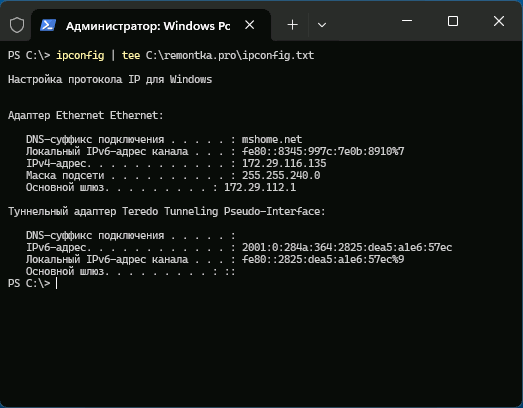
Task: Click the mshome.net DNS suffix value
Action: coord(272,139)
